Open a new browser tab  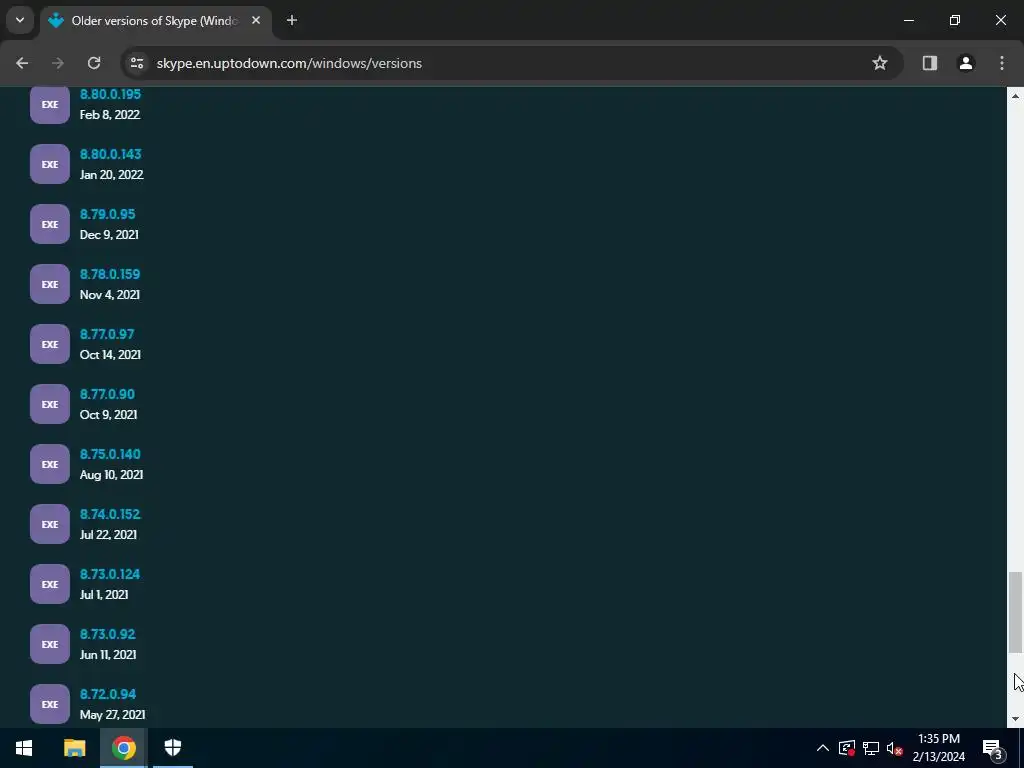click(x=292, y=20)
